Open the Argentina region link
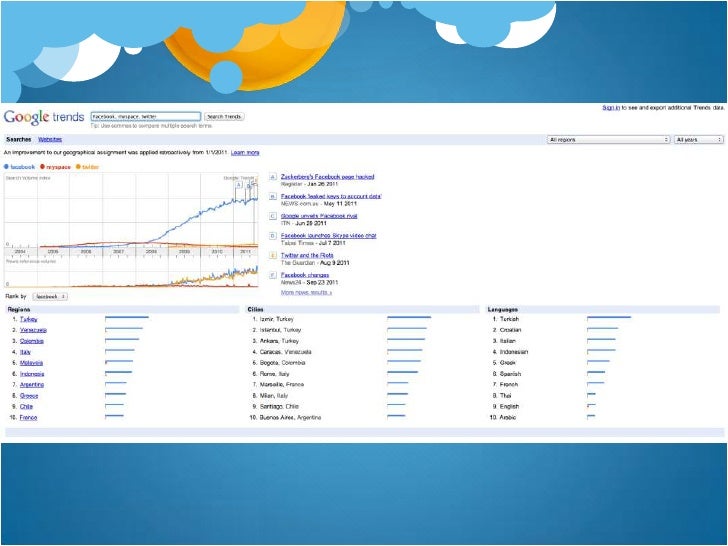Viewport: 728px width, 546px height. coord(32,385)
